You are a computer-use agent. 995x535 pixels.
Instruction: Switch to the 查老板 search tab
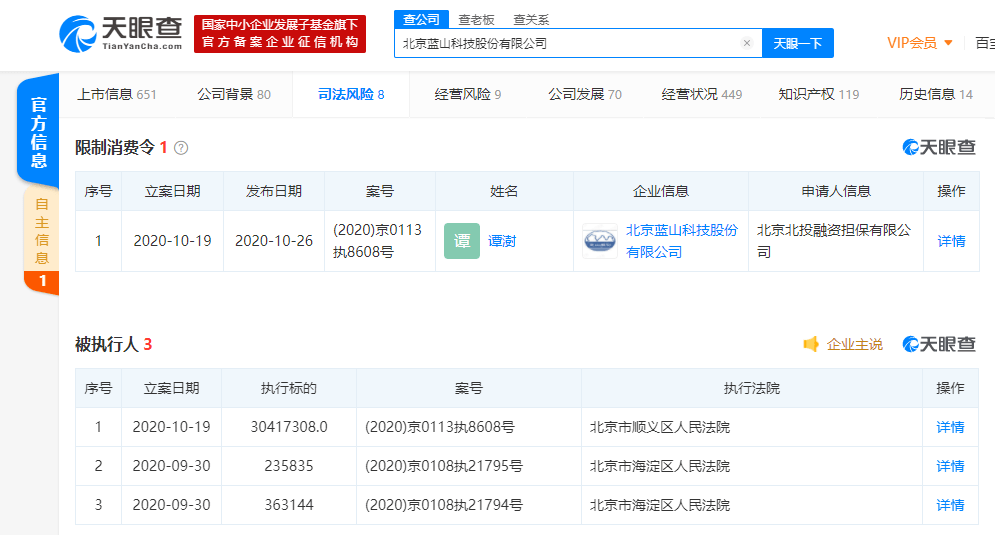point(475,19)
